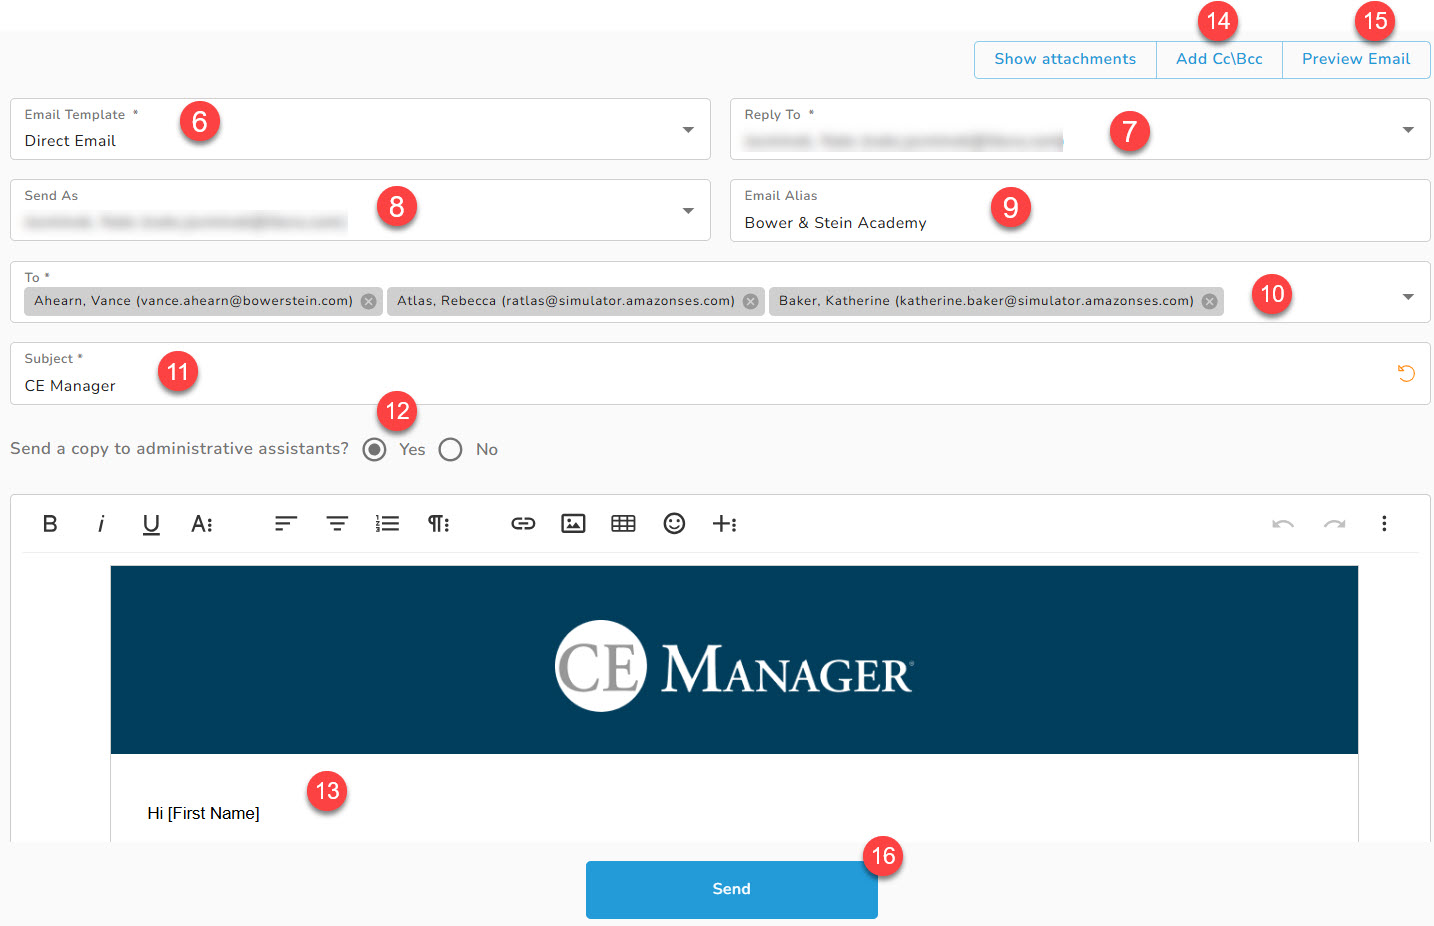Insert an image into the email

click(x=573, y=523)
